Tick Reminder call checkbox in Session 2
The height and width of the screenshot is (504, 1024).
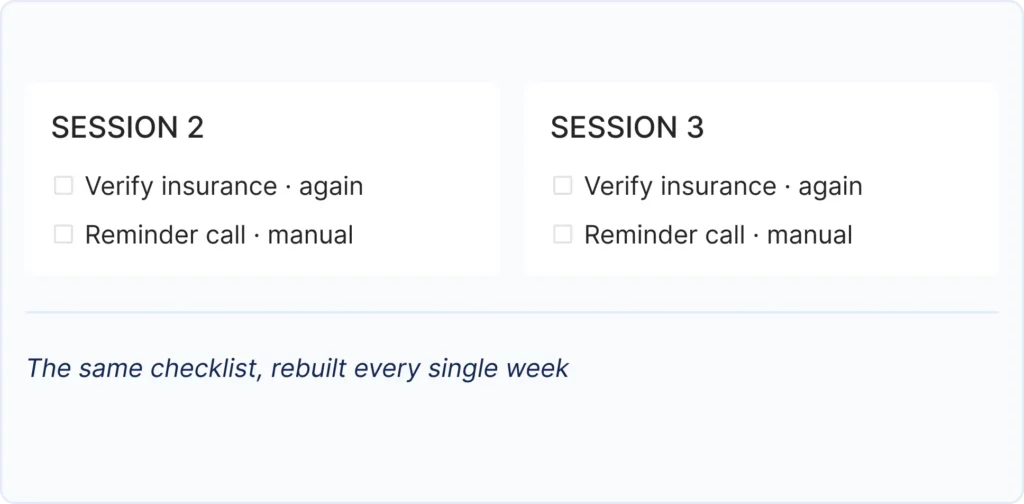[x=63, y=234]
